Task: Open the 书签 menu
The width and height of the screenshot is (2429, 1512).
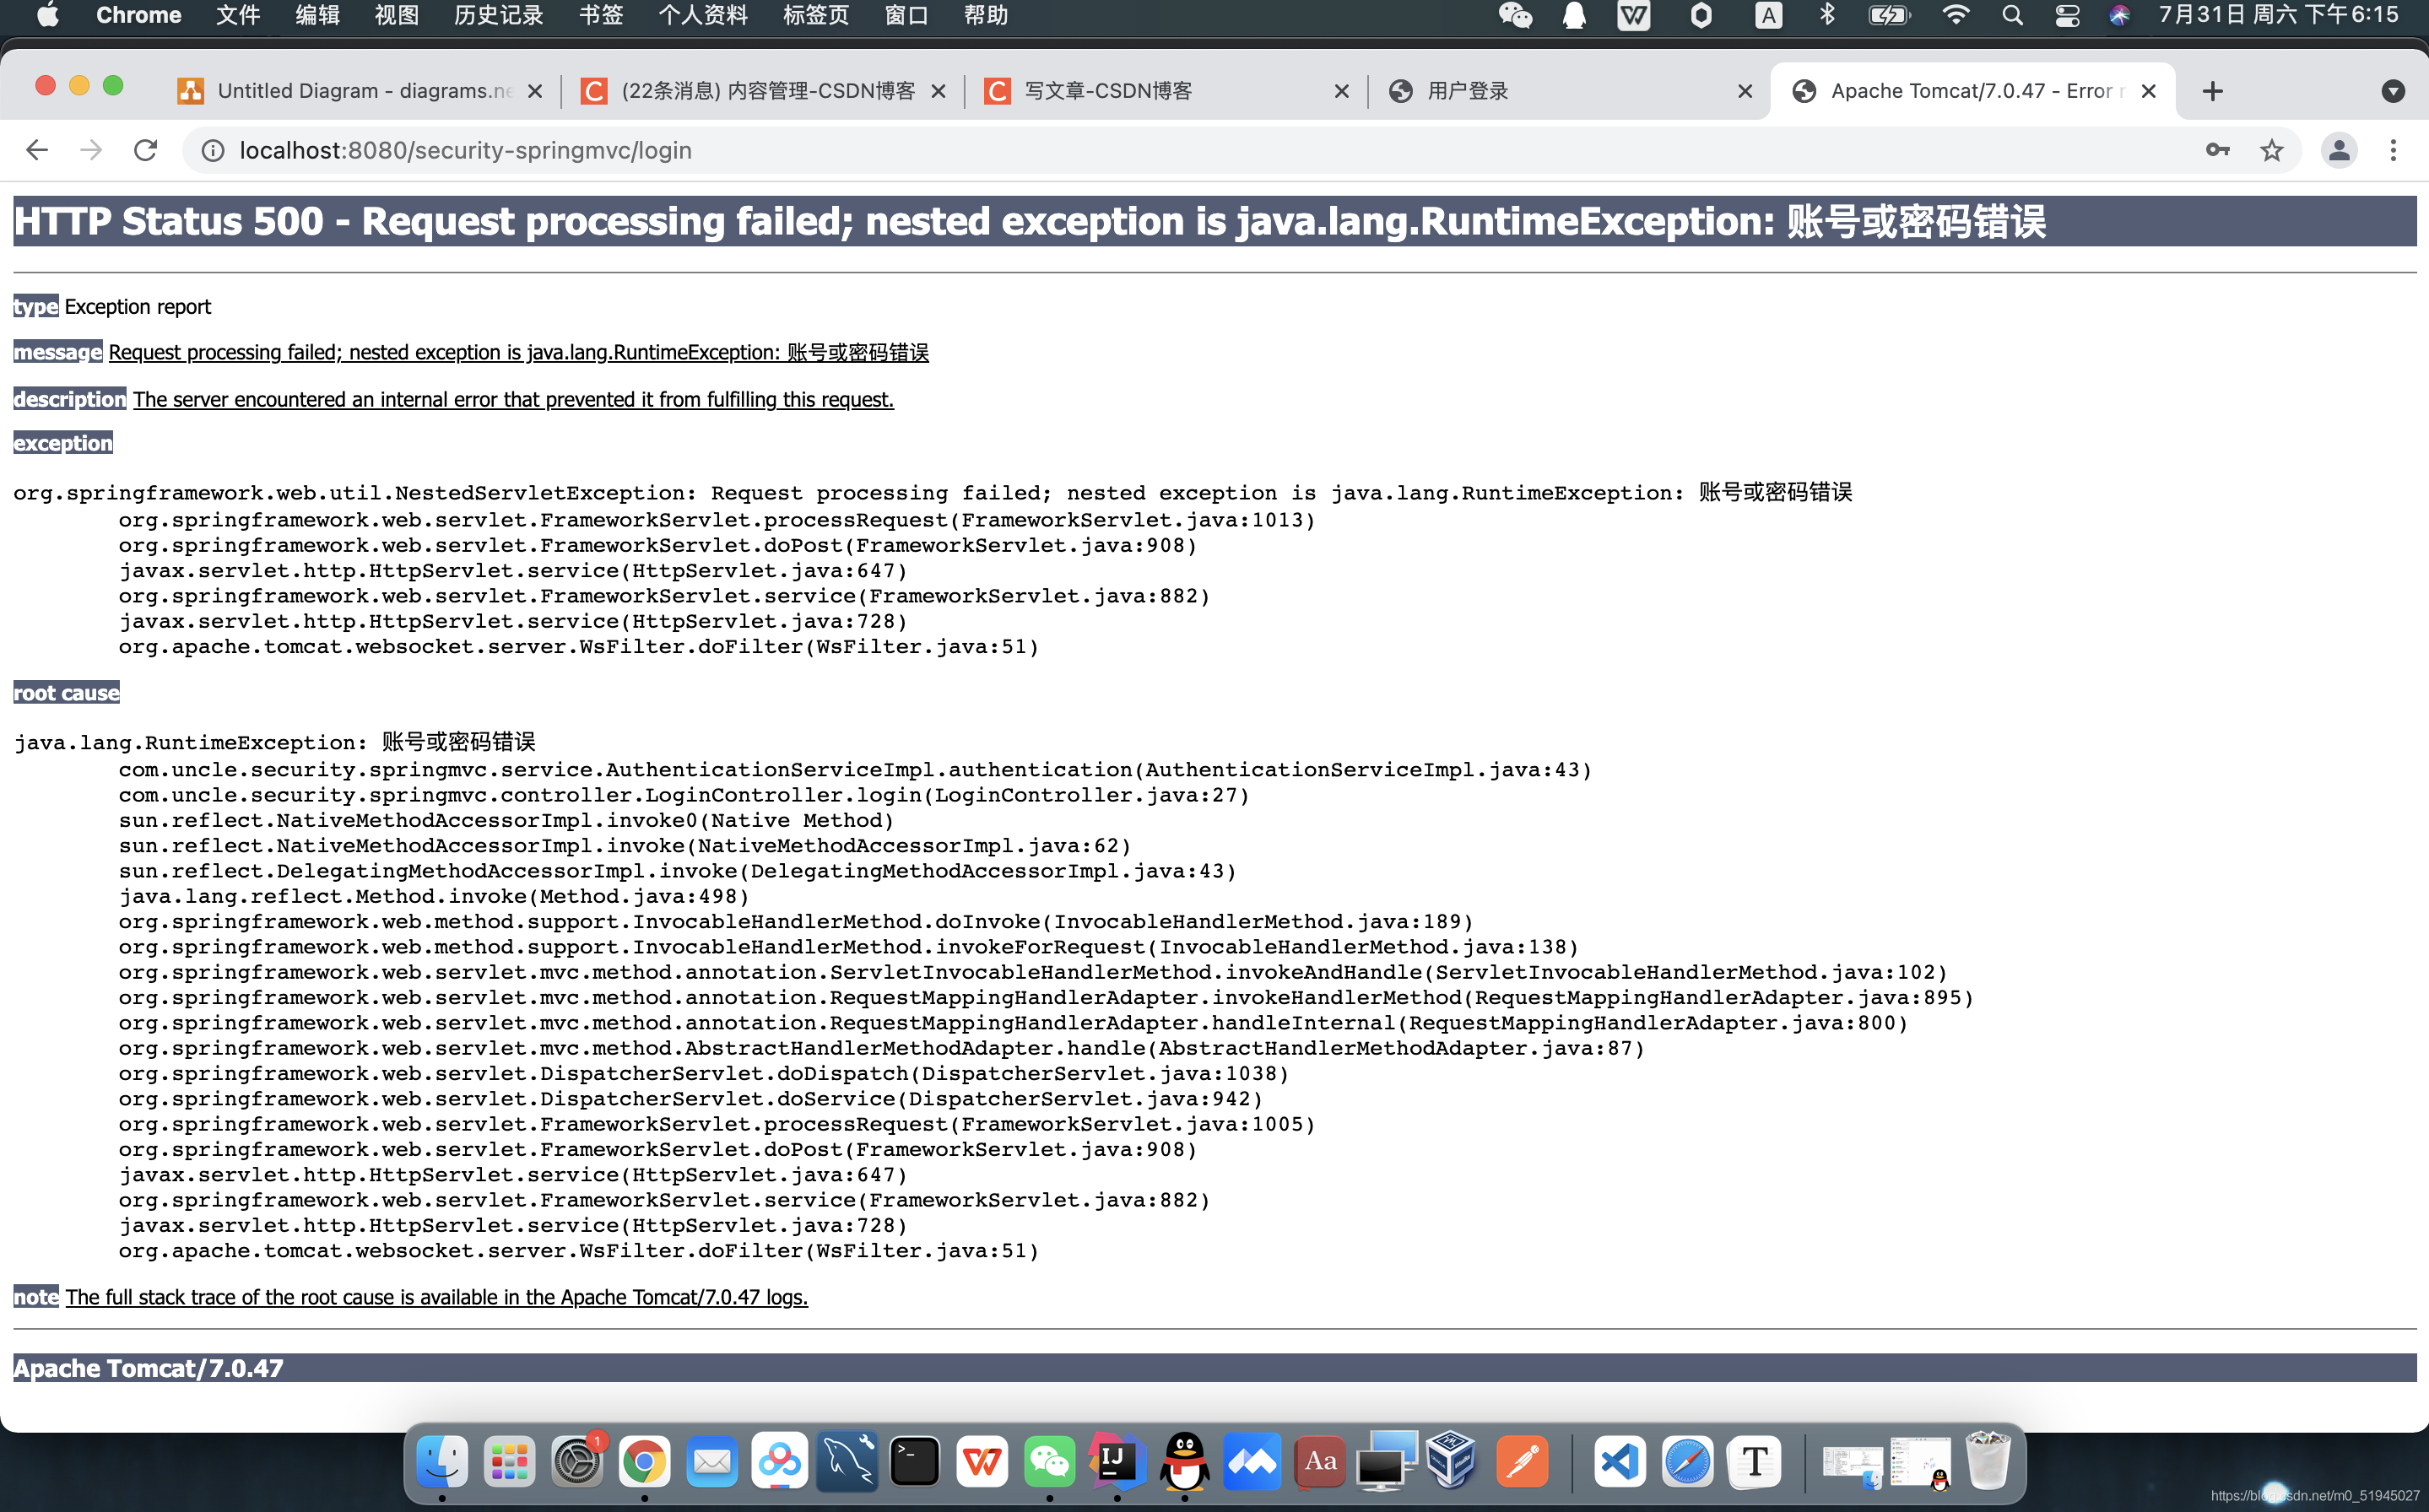Action: click(600, 15)
